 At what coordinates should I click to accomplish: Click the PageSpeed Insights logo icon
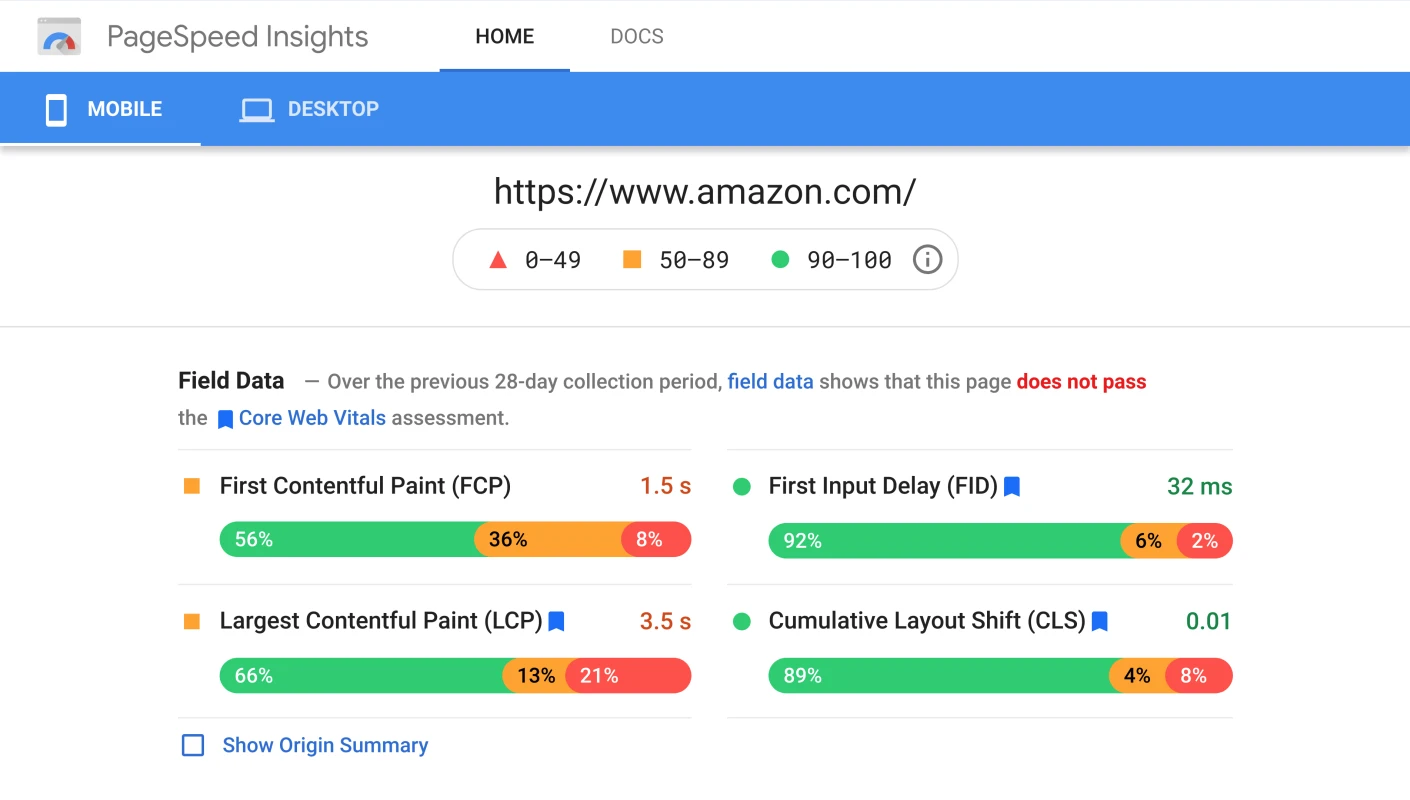(58, 36)
